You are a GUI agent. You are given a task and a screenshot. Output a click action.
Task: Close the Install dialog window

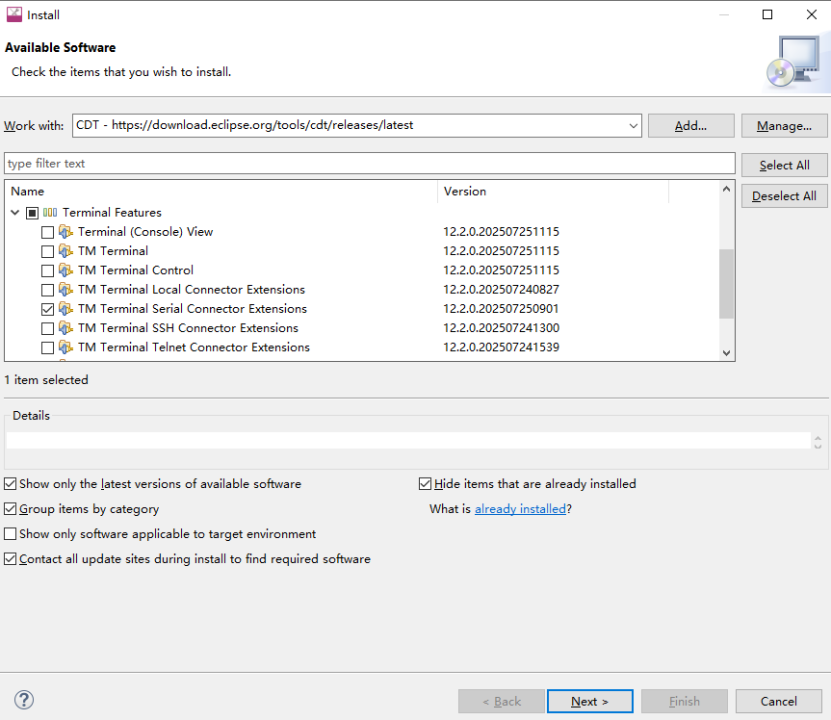point(811,14)
